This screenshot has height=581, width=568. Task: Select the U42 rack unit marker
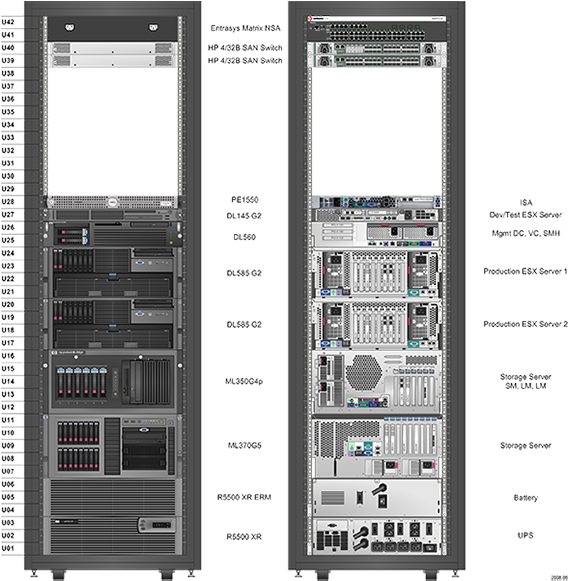(8, 22)
